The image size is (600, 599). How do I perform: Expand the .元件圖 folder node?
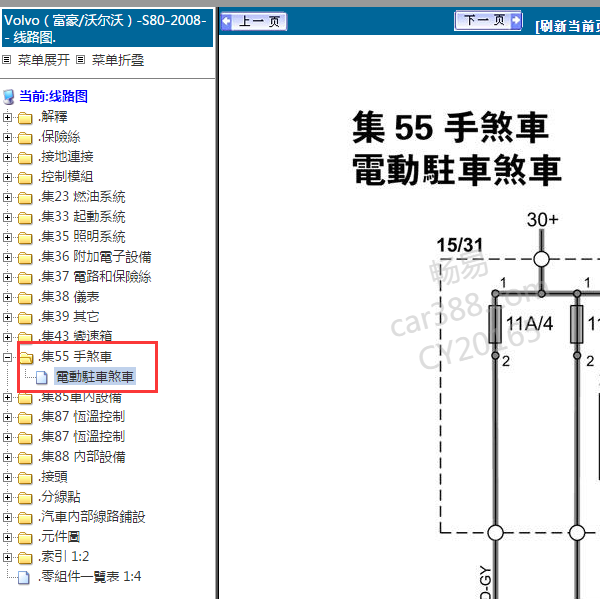click(7, 537)
